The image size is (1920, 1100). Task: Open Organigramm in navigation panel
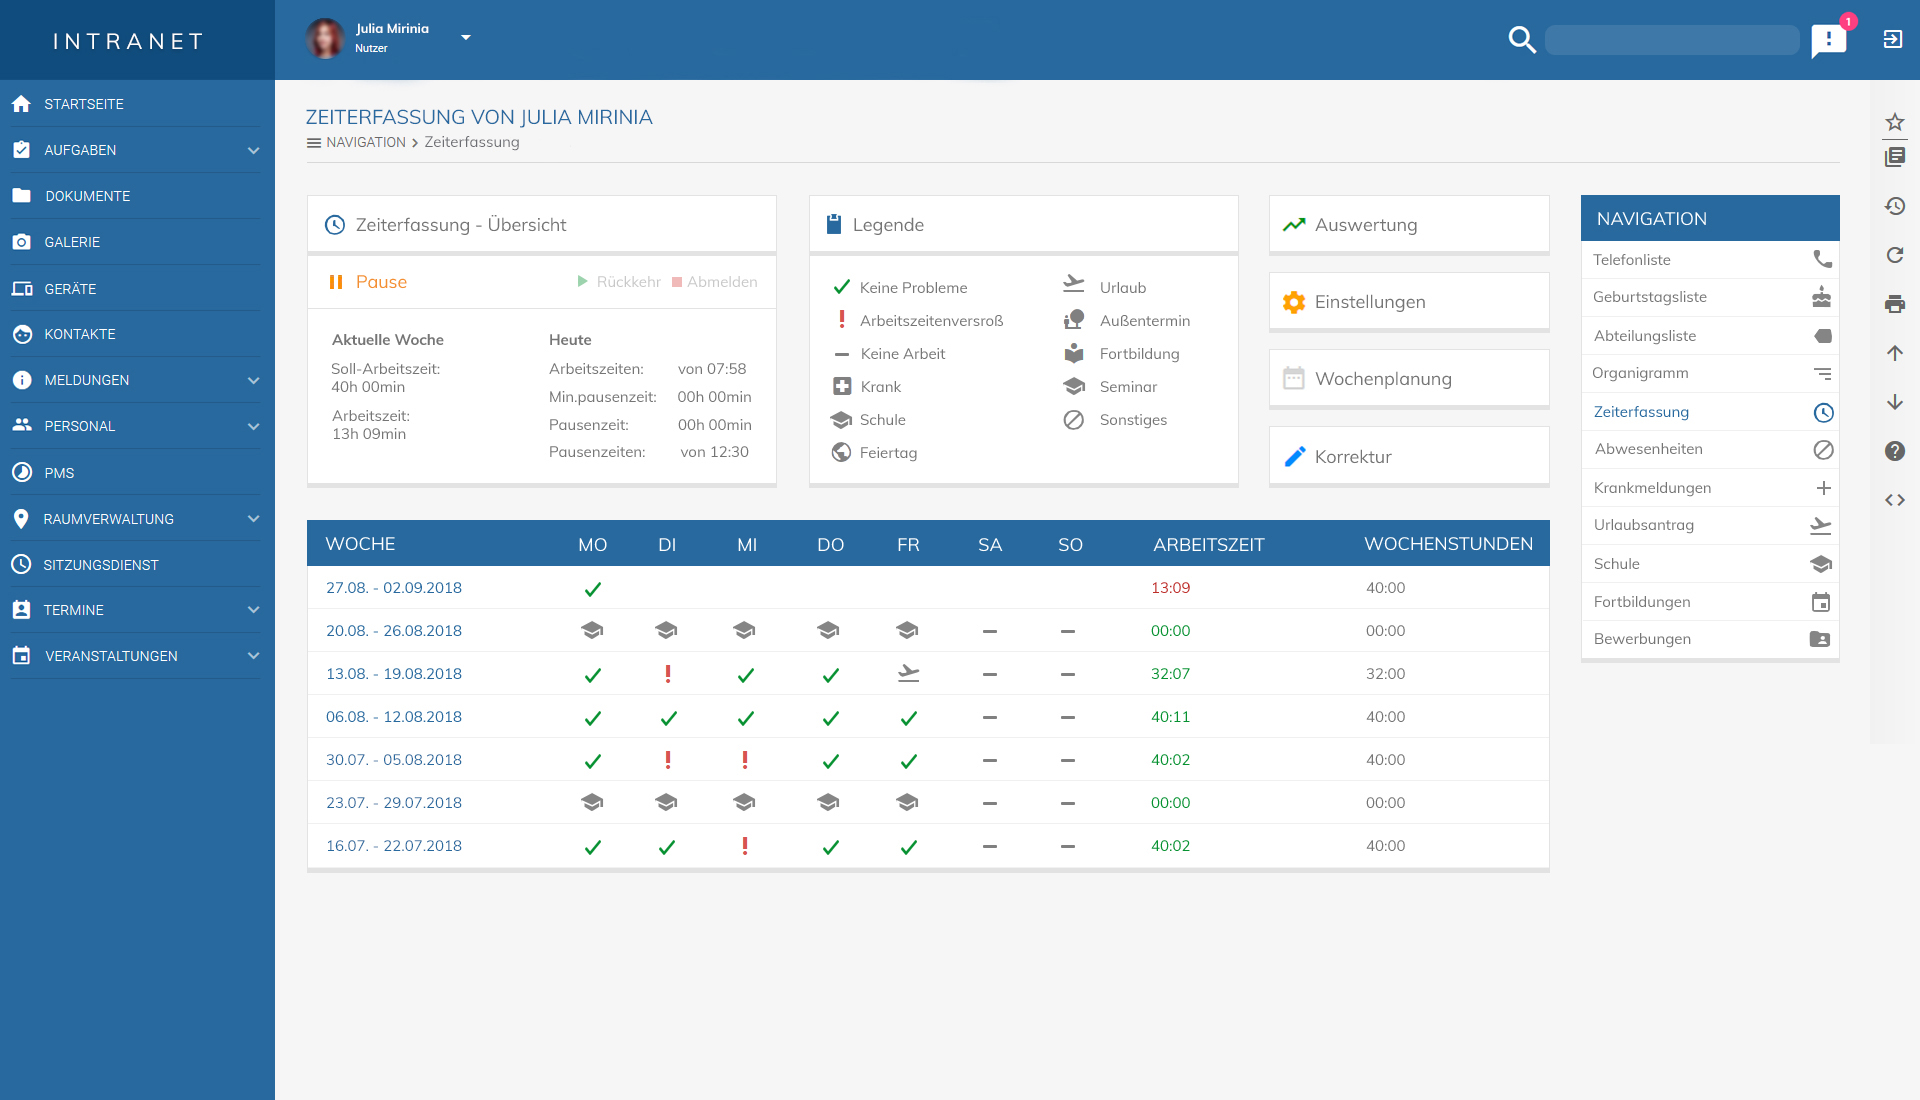pos(1710,373)
